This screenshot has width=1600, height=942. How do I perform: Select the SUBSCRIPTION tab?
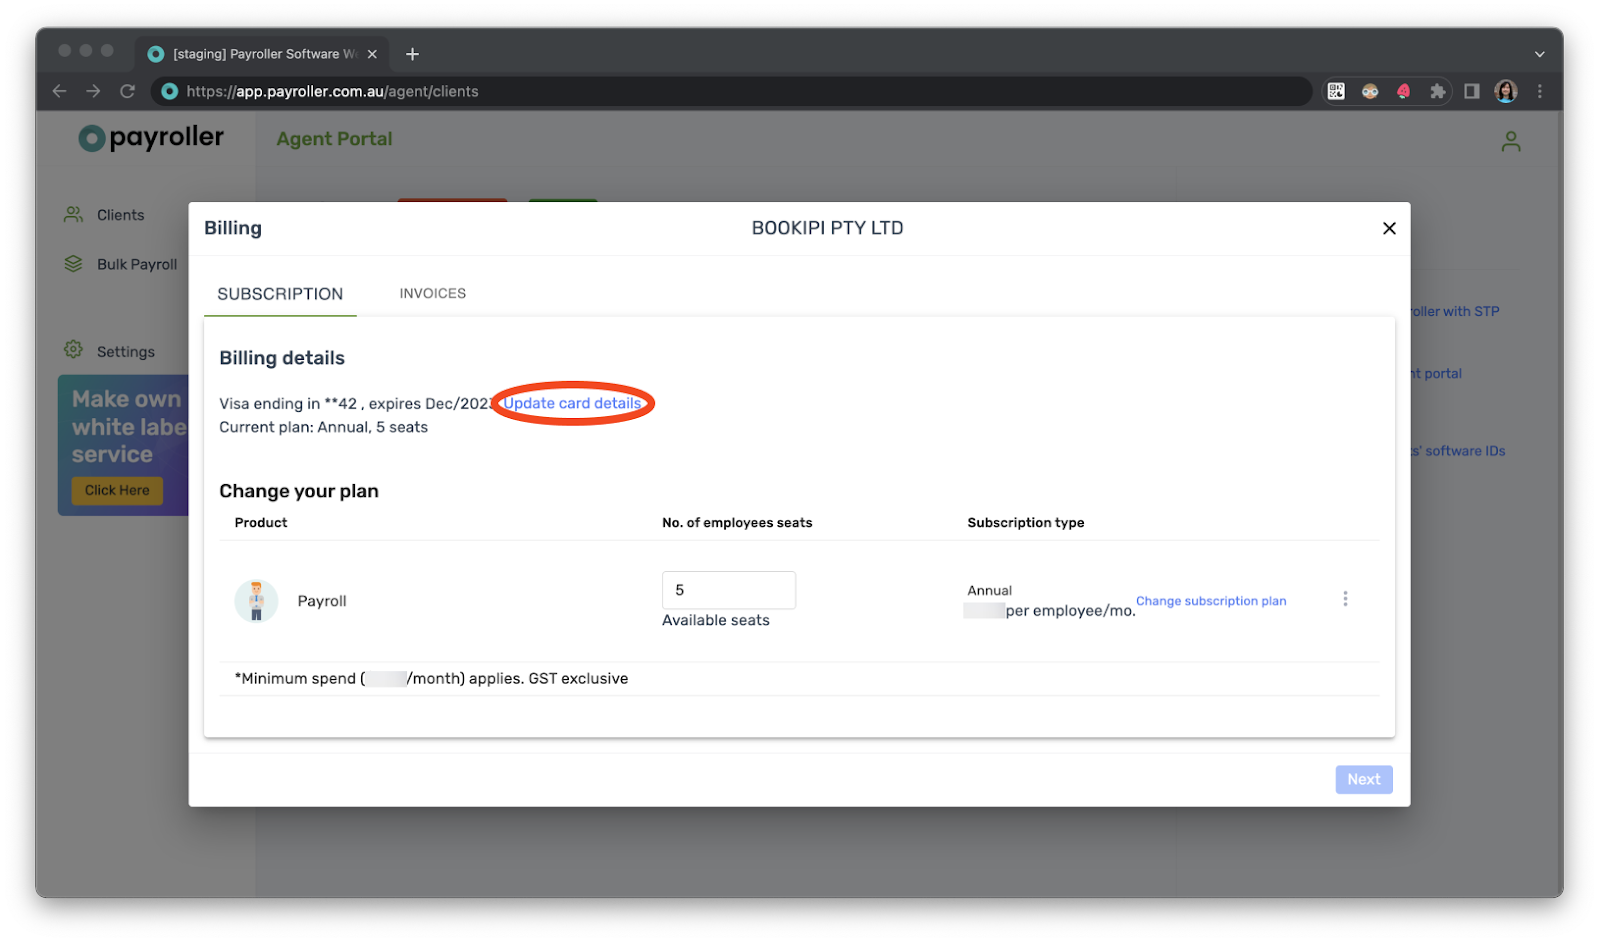tap(280, 294)
